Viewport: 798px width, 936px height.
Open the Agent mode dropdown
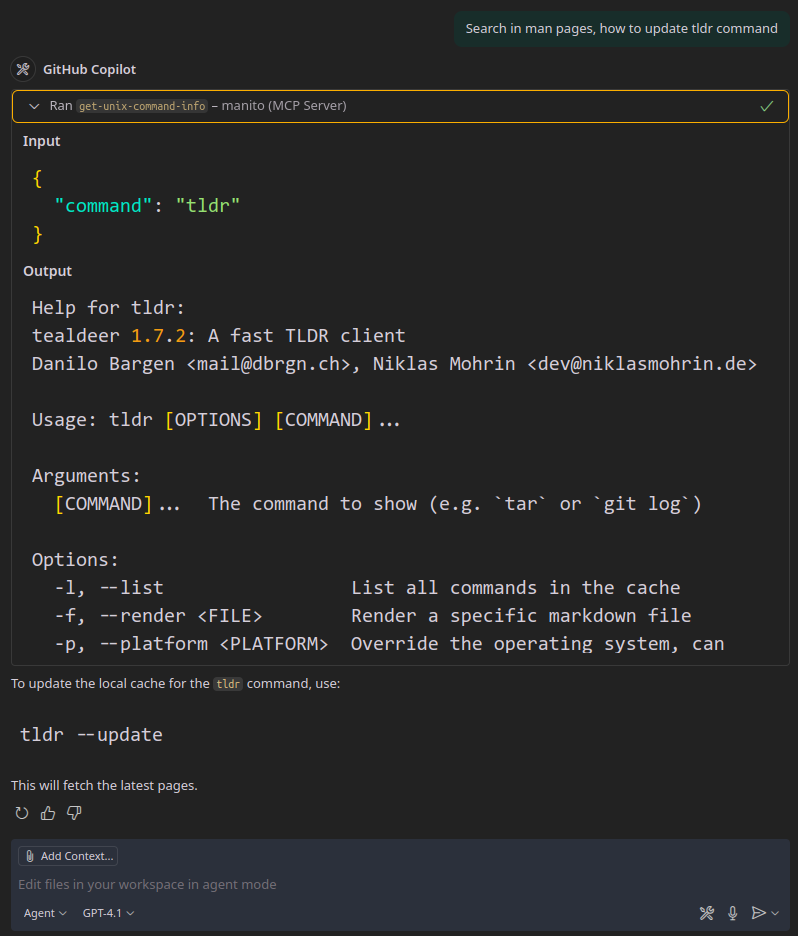45,913
